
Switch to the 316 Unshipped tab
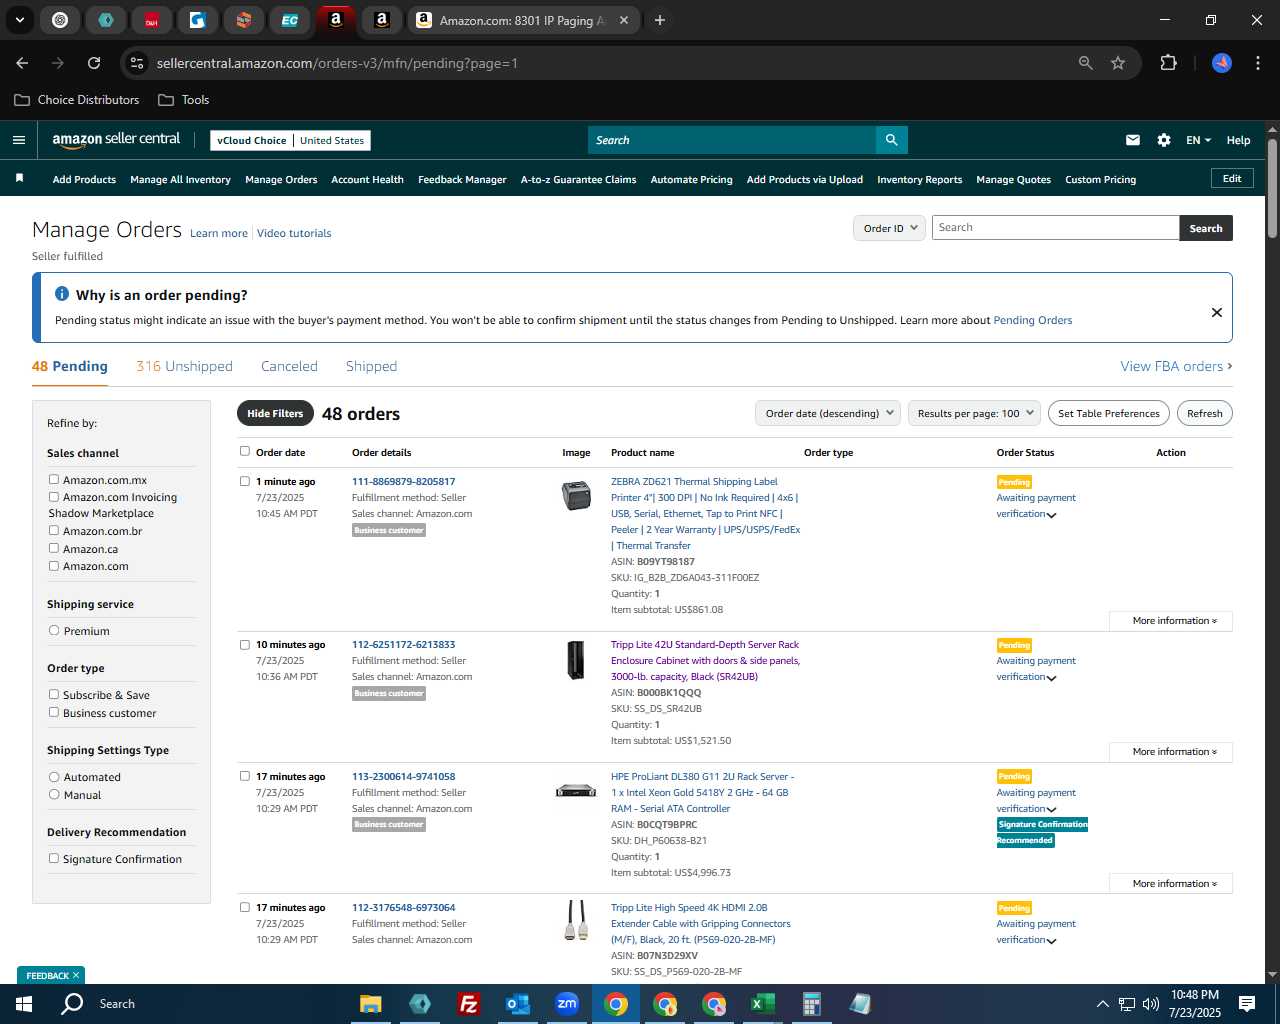184,366
